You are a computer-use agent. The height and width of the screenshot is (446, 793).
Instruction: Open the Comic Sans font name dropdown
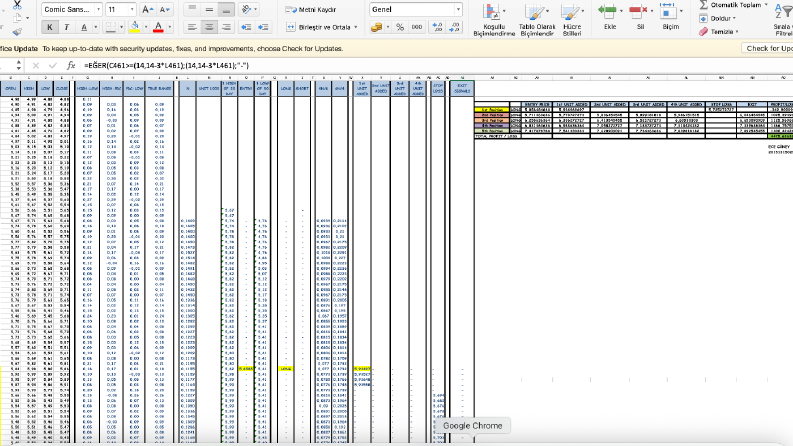pyautogui.click(x=98, y=9)
